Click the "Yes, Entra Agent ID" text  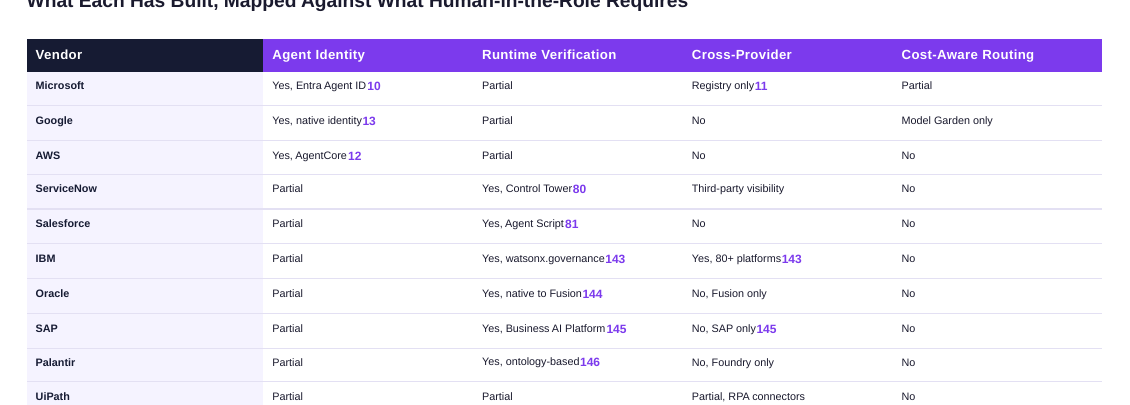(319, 85)
